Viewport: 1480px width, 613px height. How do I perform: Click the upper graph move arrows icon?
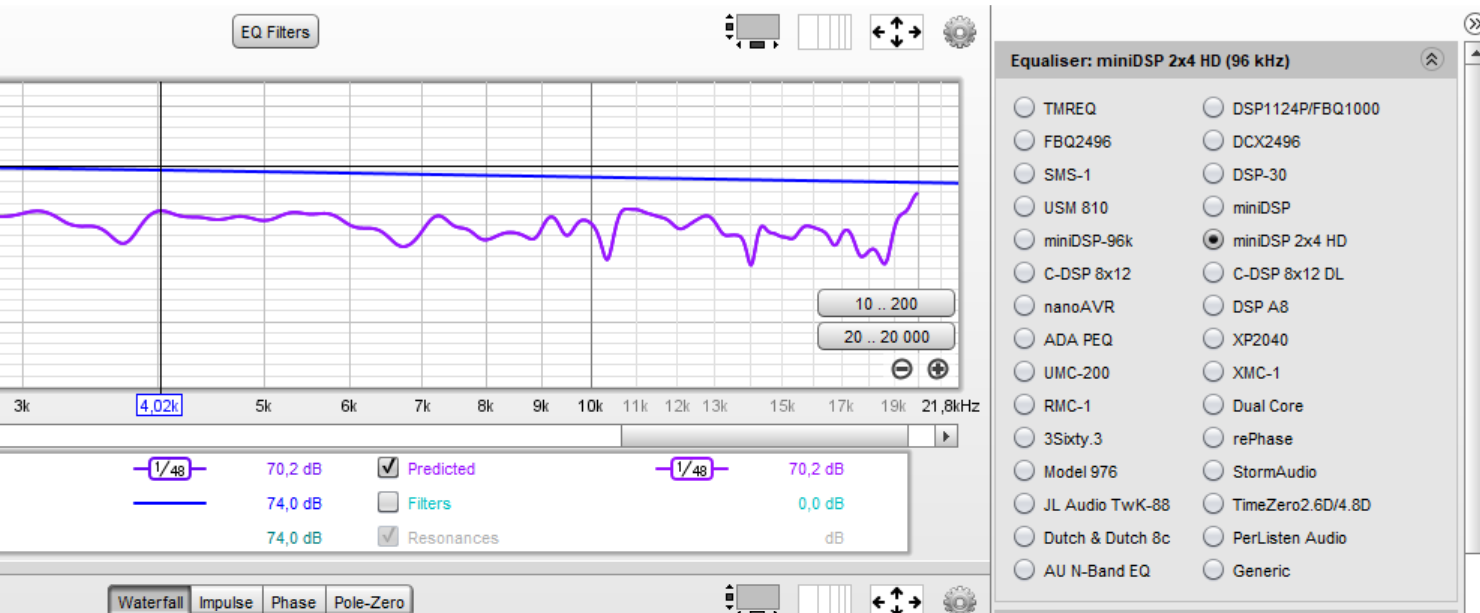(x=896, y=32)
